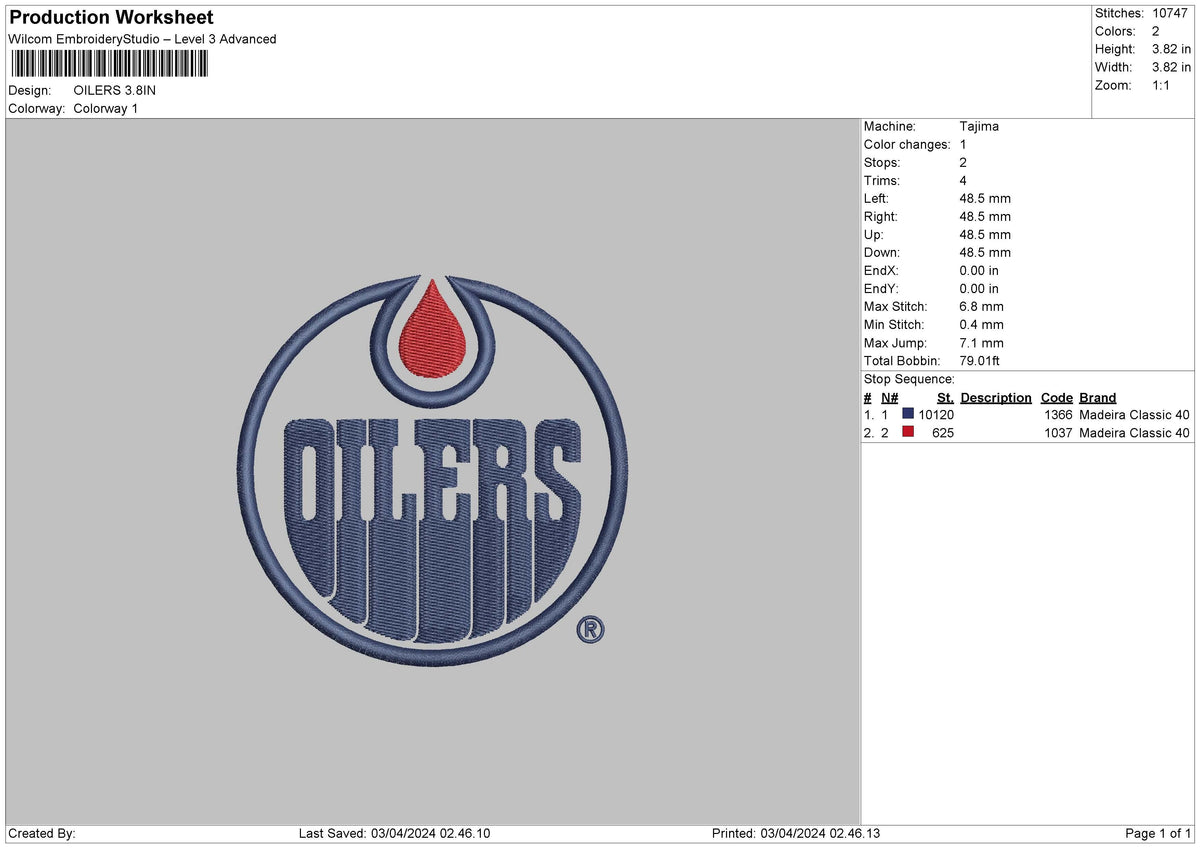Click 'Madeira Classic 40' in stop row 1

(1135, 415)
